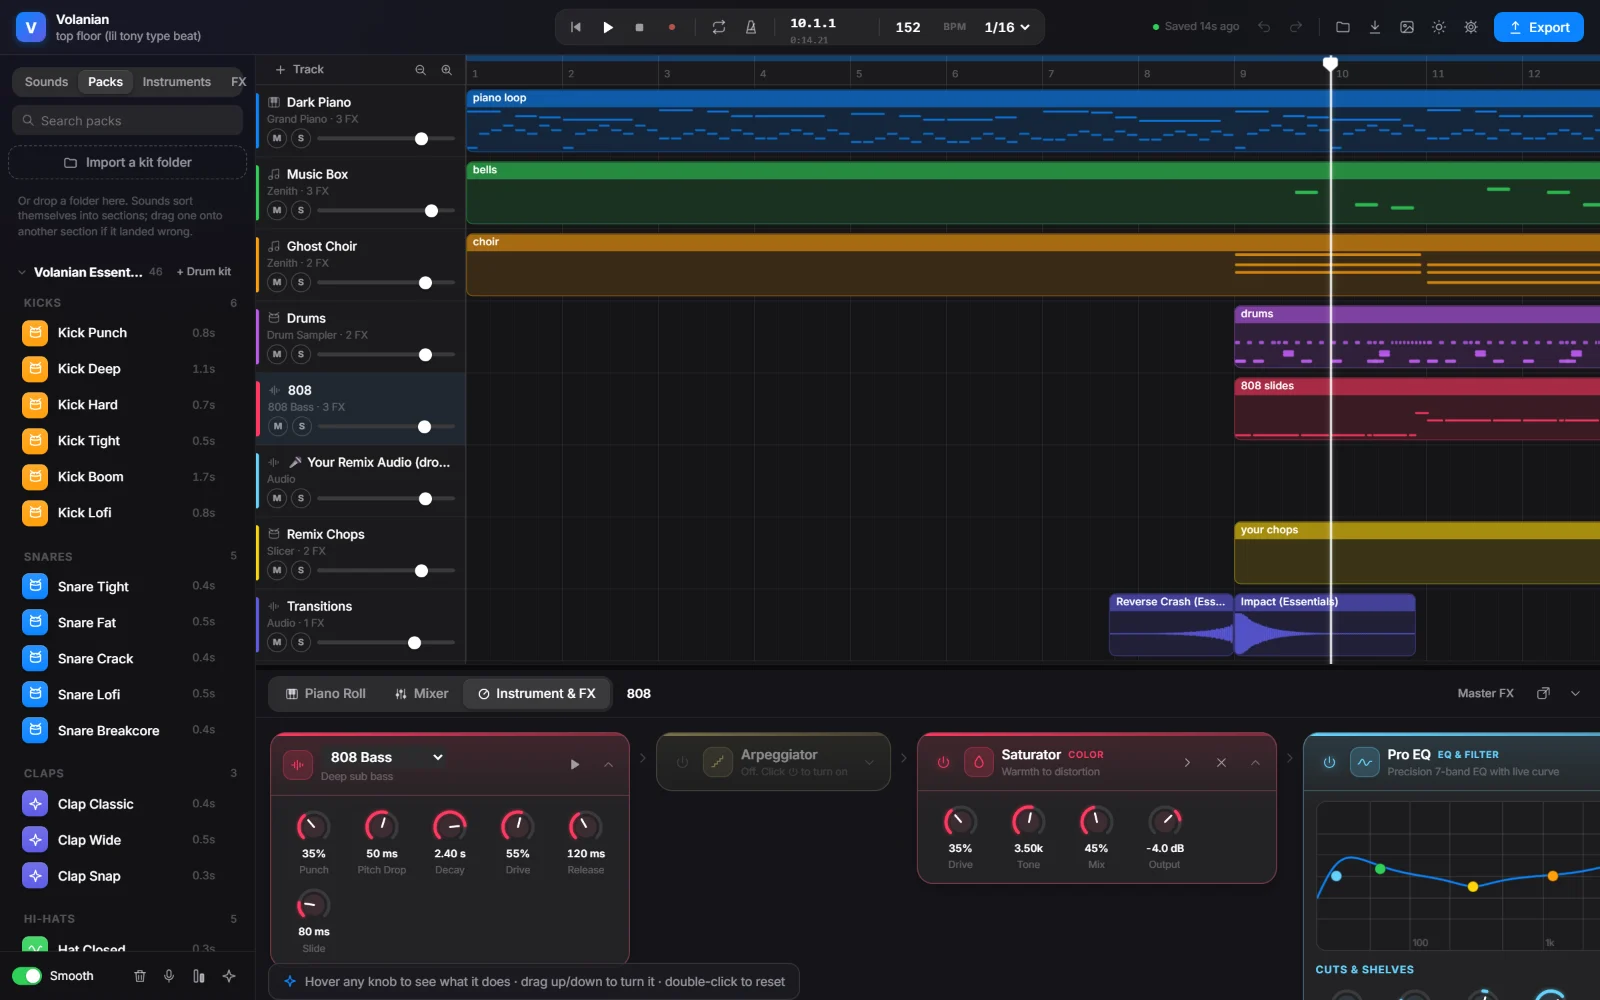Click the Import a kit folder button
Screen dimensions: 1600x1000
click(x=128, y=162)
